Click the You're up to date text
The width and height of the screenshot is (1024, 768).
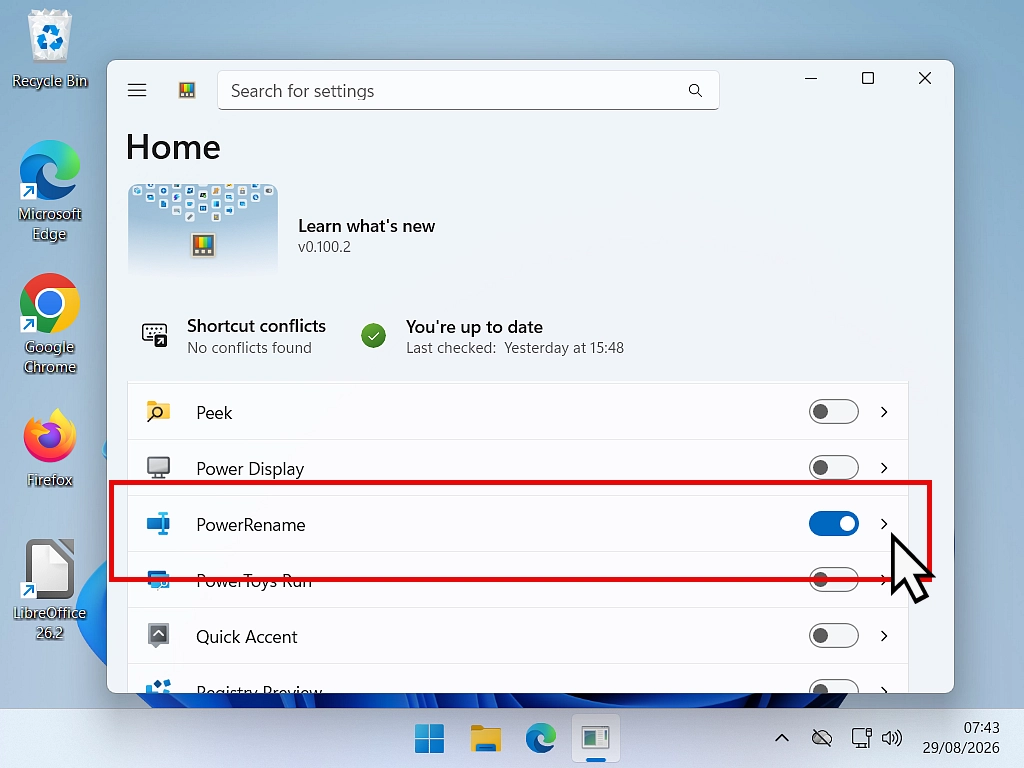coord(474,327)
